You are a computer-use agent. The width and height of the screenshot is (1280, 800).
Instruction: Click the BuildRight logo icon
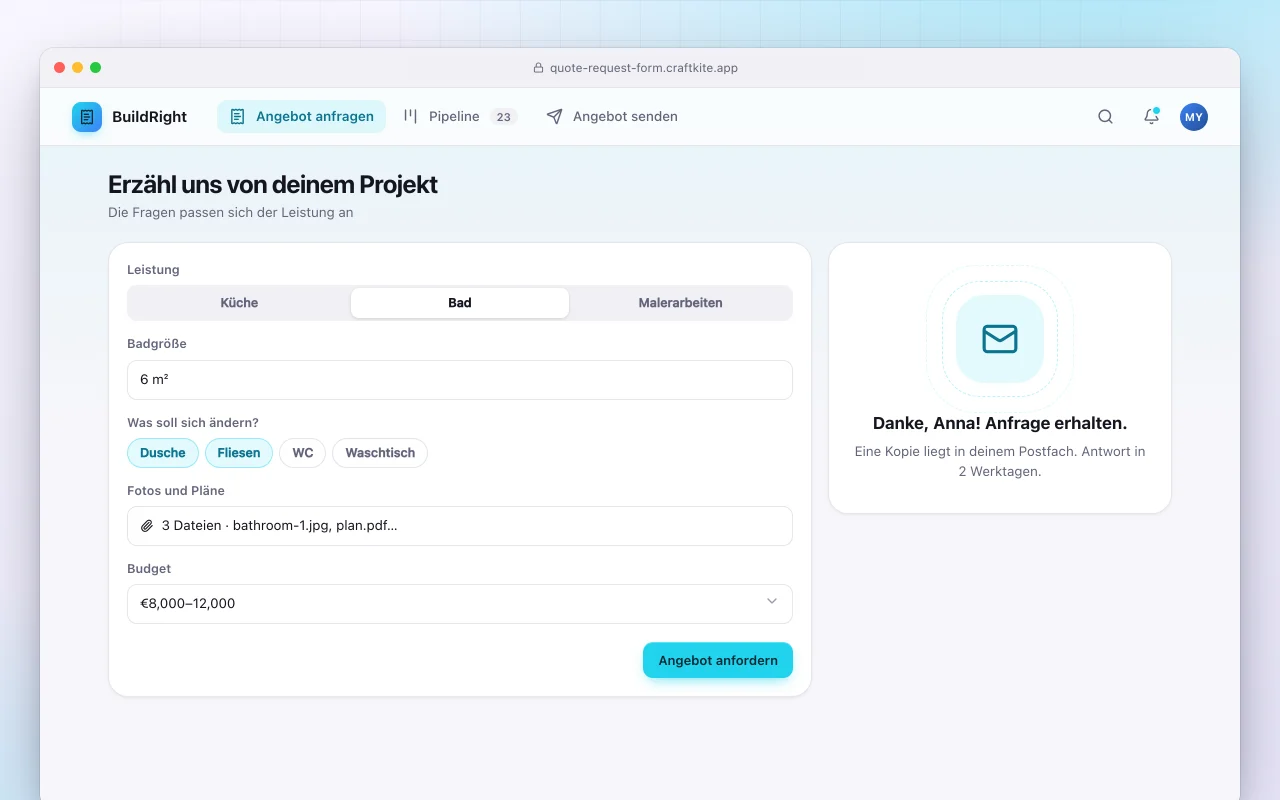87,117
